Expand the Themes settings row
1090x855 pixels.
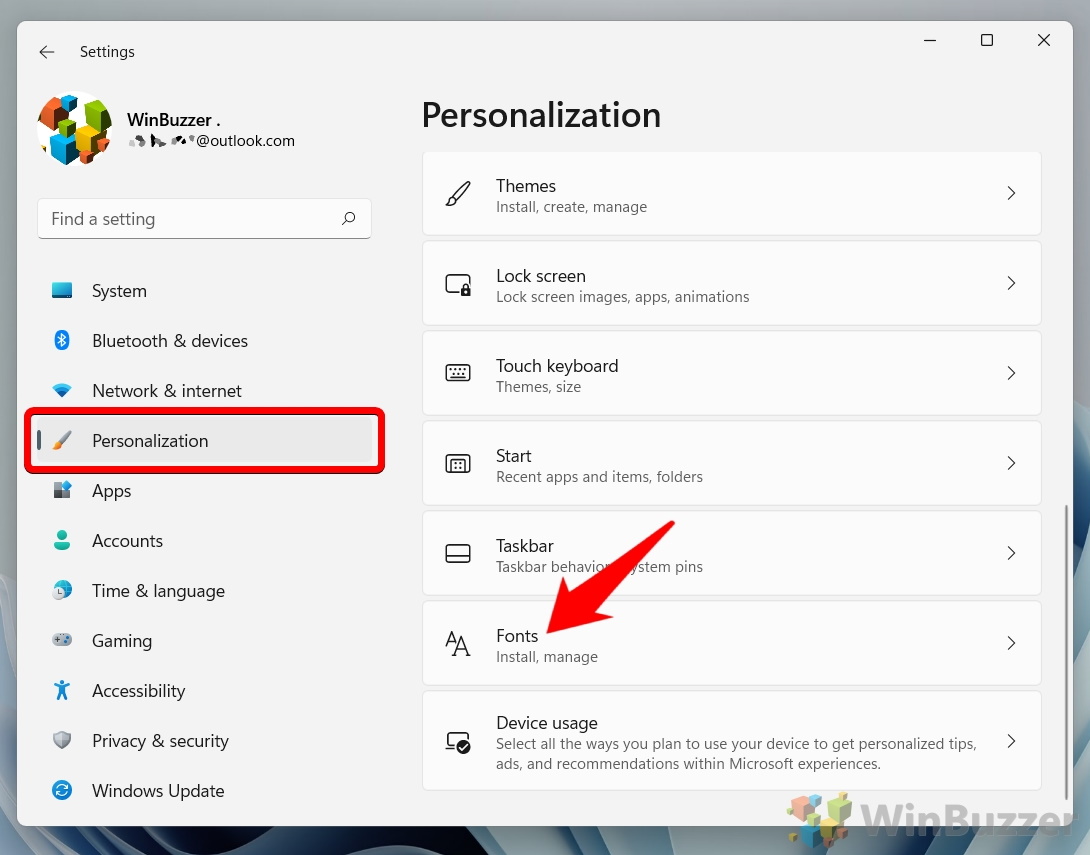click(731, 193)
